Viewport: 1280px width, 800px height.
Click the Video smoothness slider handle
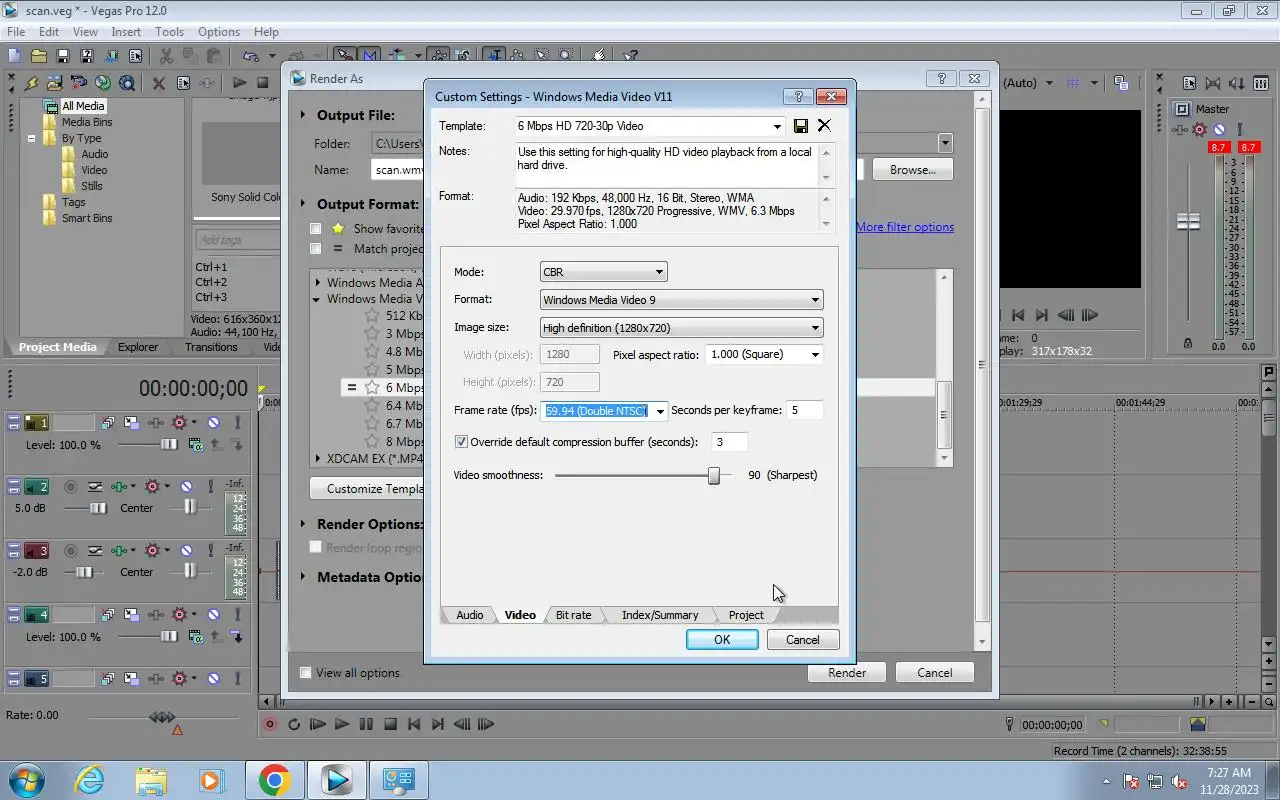(714, 476)
